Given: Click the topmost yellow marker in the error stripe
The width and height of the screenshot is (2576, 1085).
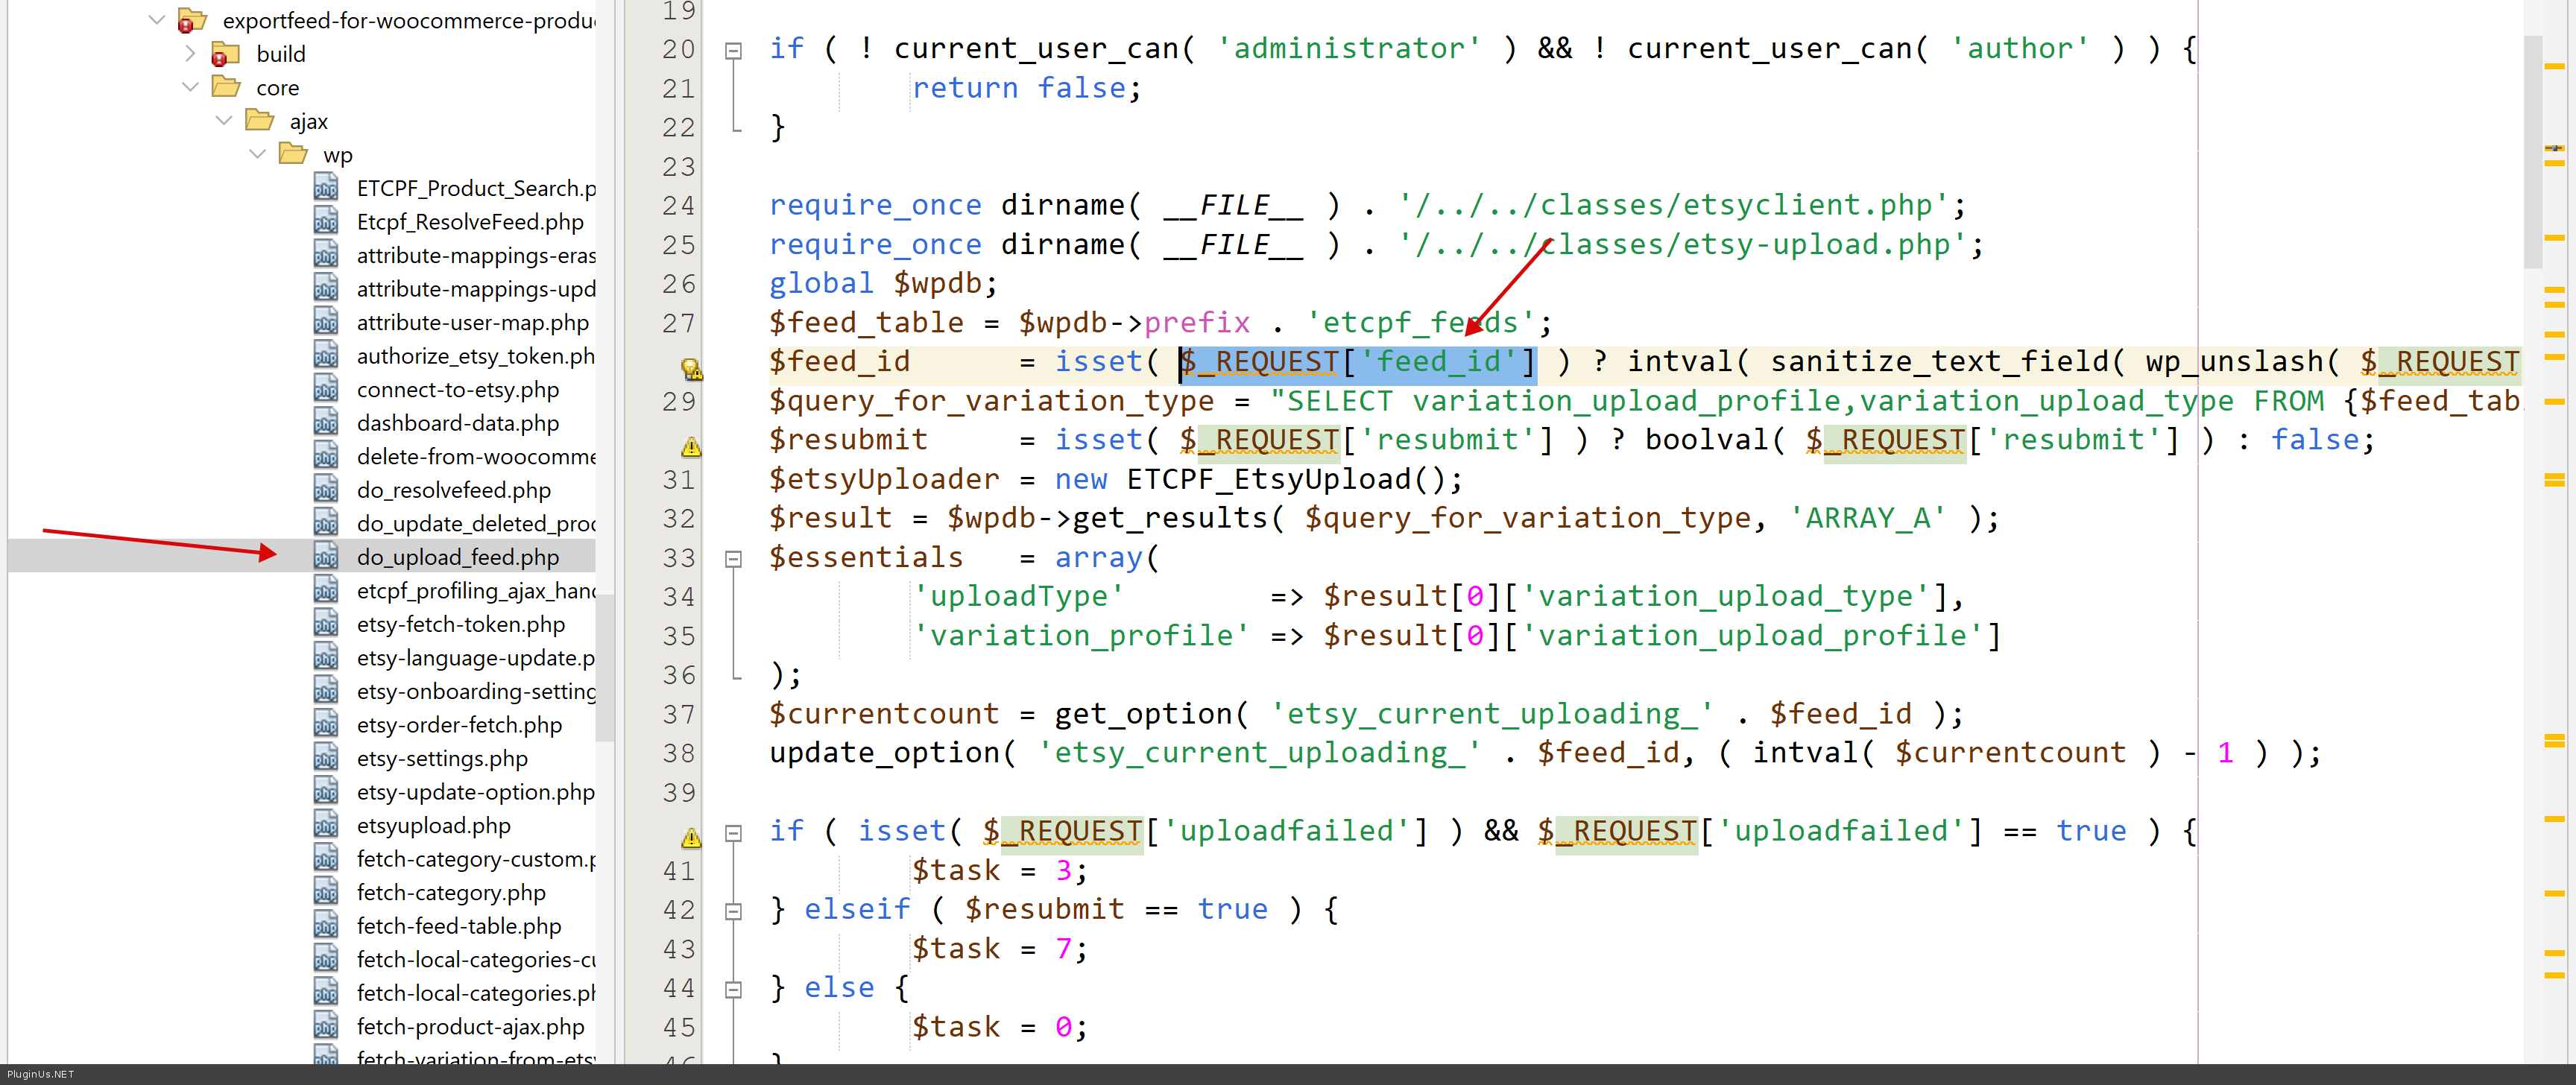Looking at the screenshot, I should point(2555,67).
